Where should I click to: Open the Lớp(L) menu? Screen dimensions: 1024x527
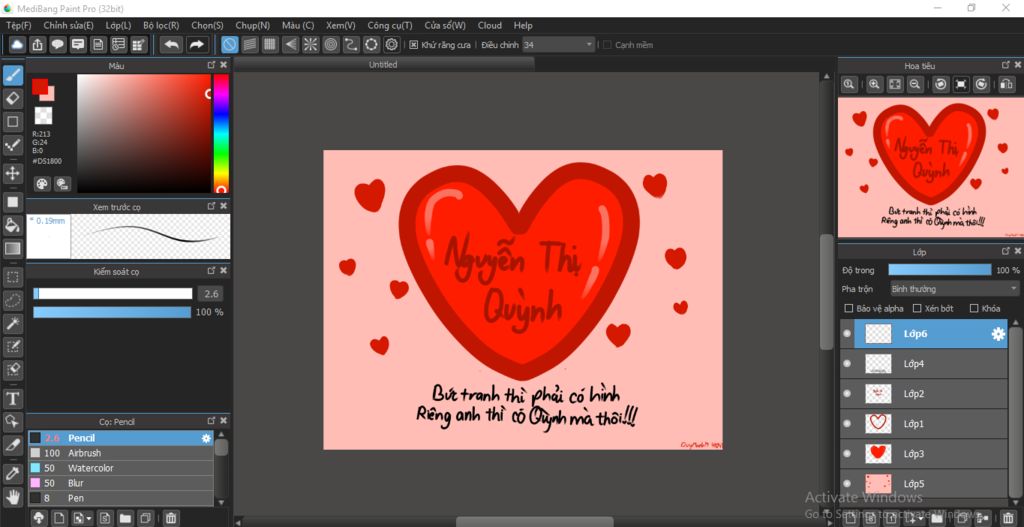click(x=118, y=25)
